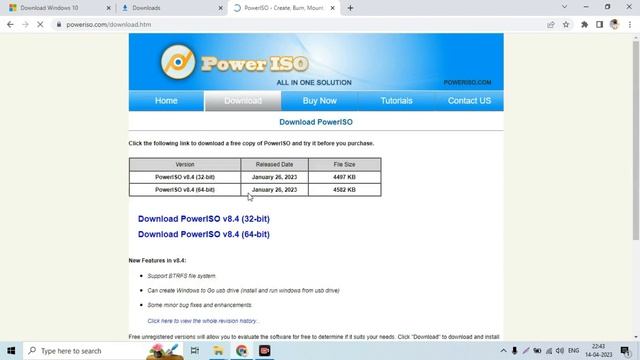This screenshot has width=640, height=360.
Task: Click the battery tray icon
Action: tap(537, 351)
